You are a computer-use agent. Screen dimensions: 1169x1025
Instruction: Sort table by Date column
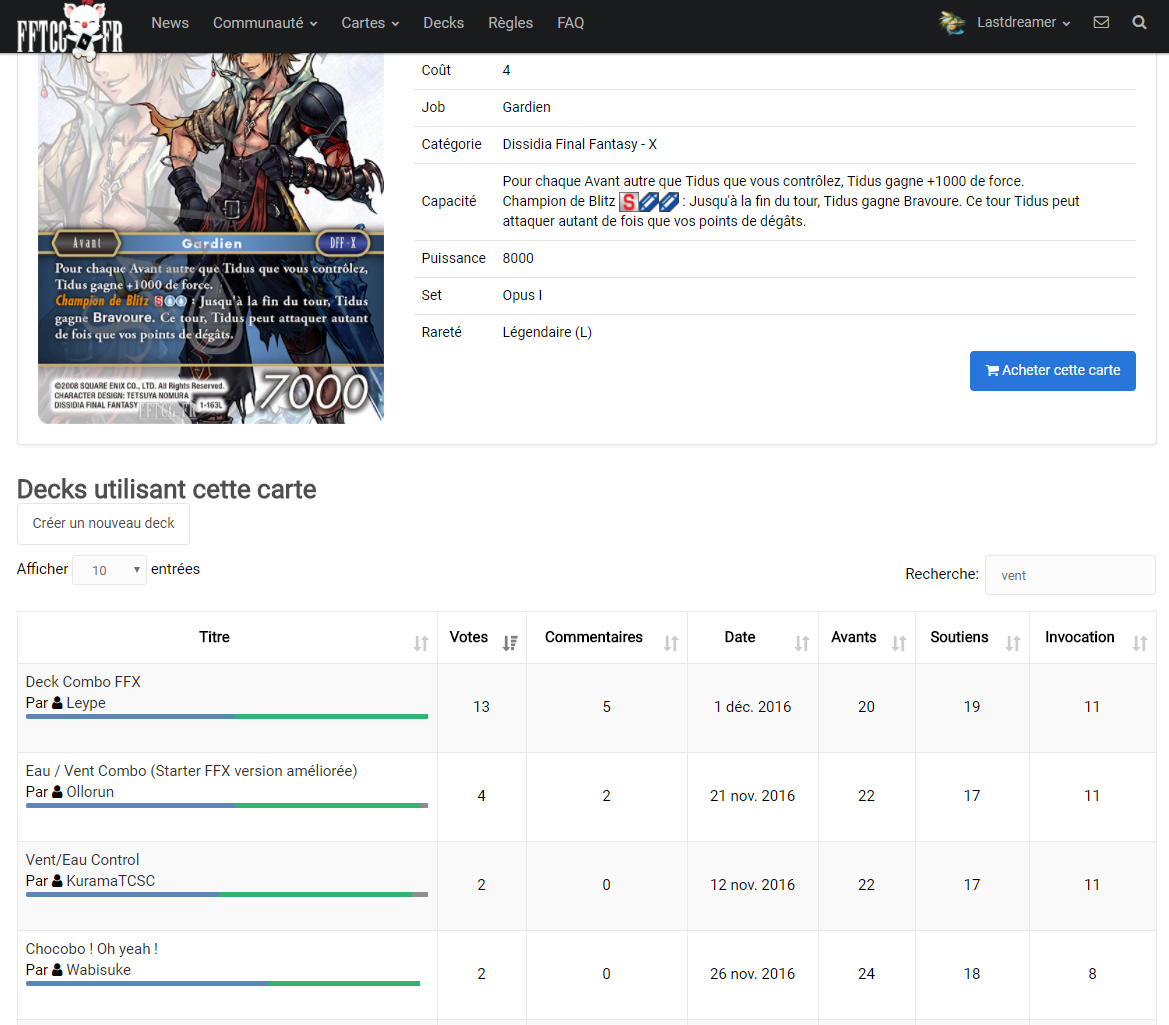tap(753, 637)
